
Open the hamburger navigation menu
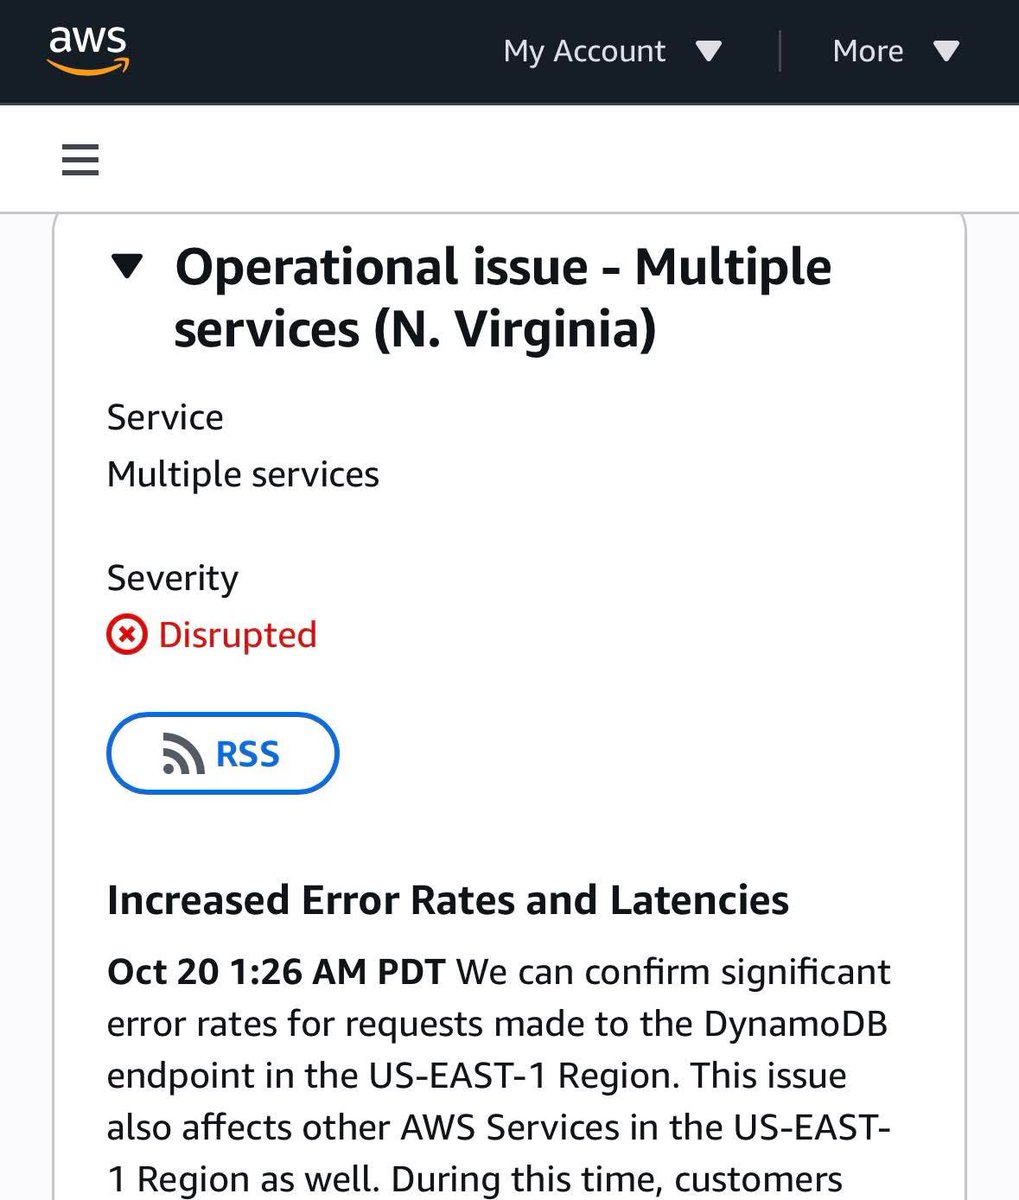pos(80,159)
